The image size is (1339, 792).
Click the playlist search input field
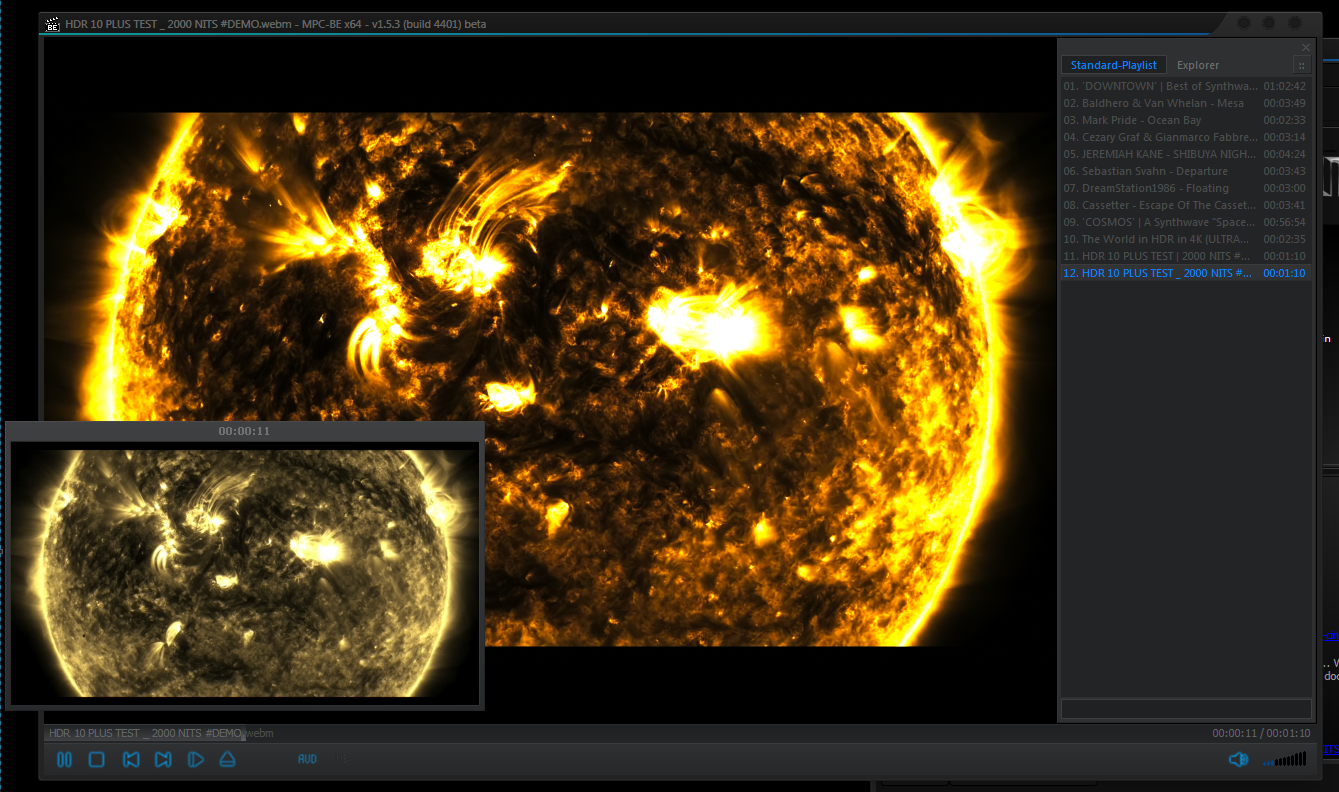pyautogui.click(x=1186, y=708)
